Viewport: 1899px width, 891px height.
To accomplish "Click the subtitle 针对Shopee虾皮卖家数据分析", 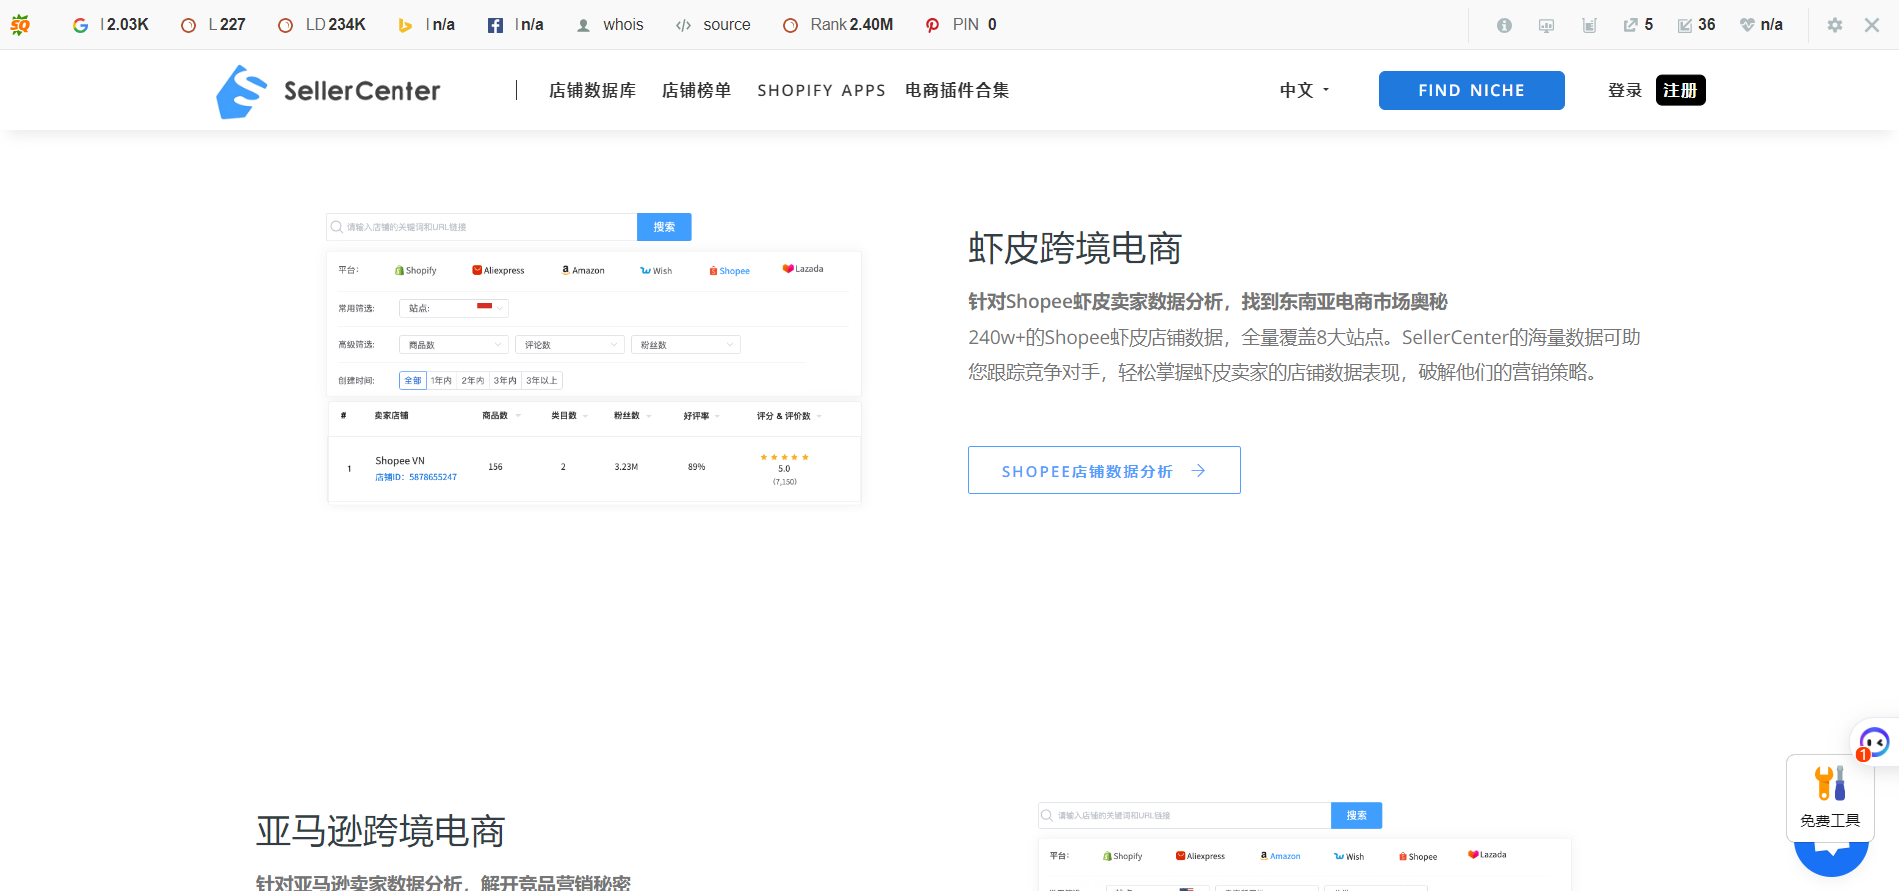I will coord(1208,302).
